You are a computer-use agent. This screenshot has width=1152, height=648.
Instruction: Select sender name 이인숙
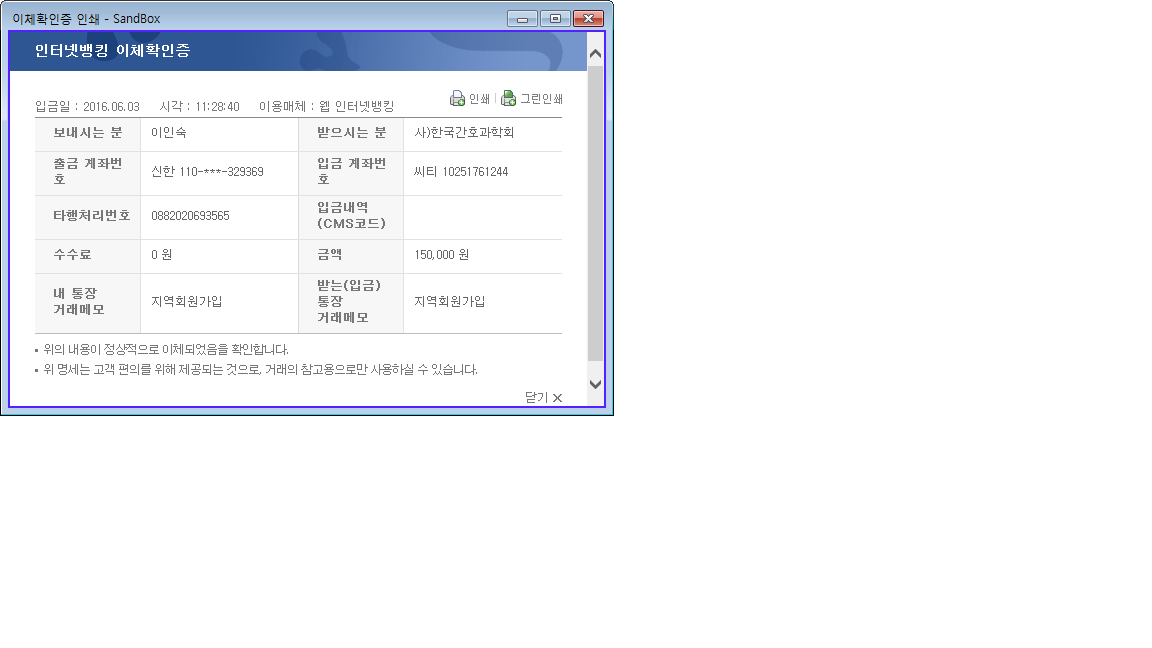[169, 132]
